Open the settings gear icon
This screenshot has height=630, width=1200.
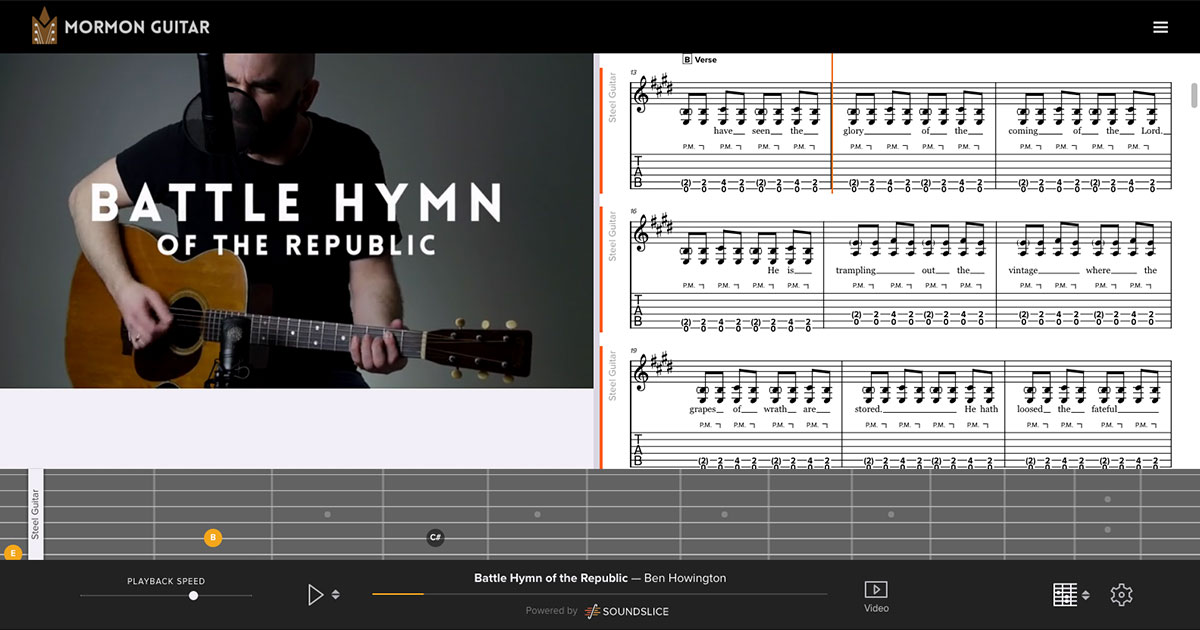pyautogui.click(x=1121, y=595)
